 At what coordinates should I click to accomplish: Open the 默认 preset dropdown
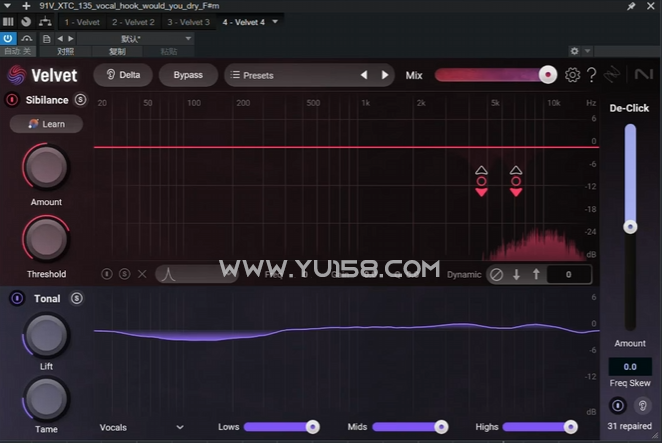[x=135, y=39]
